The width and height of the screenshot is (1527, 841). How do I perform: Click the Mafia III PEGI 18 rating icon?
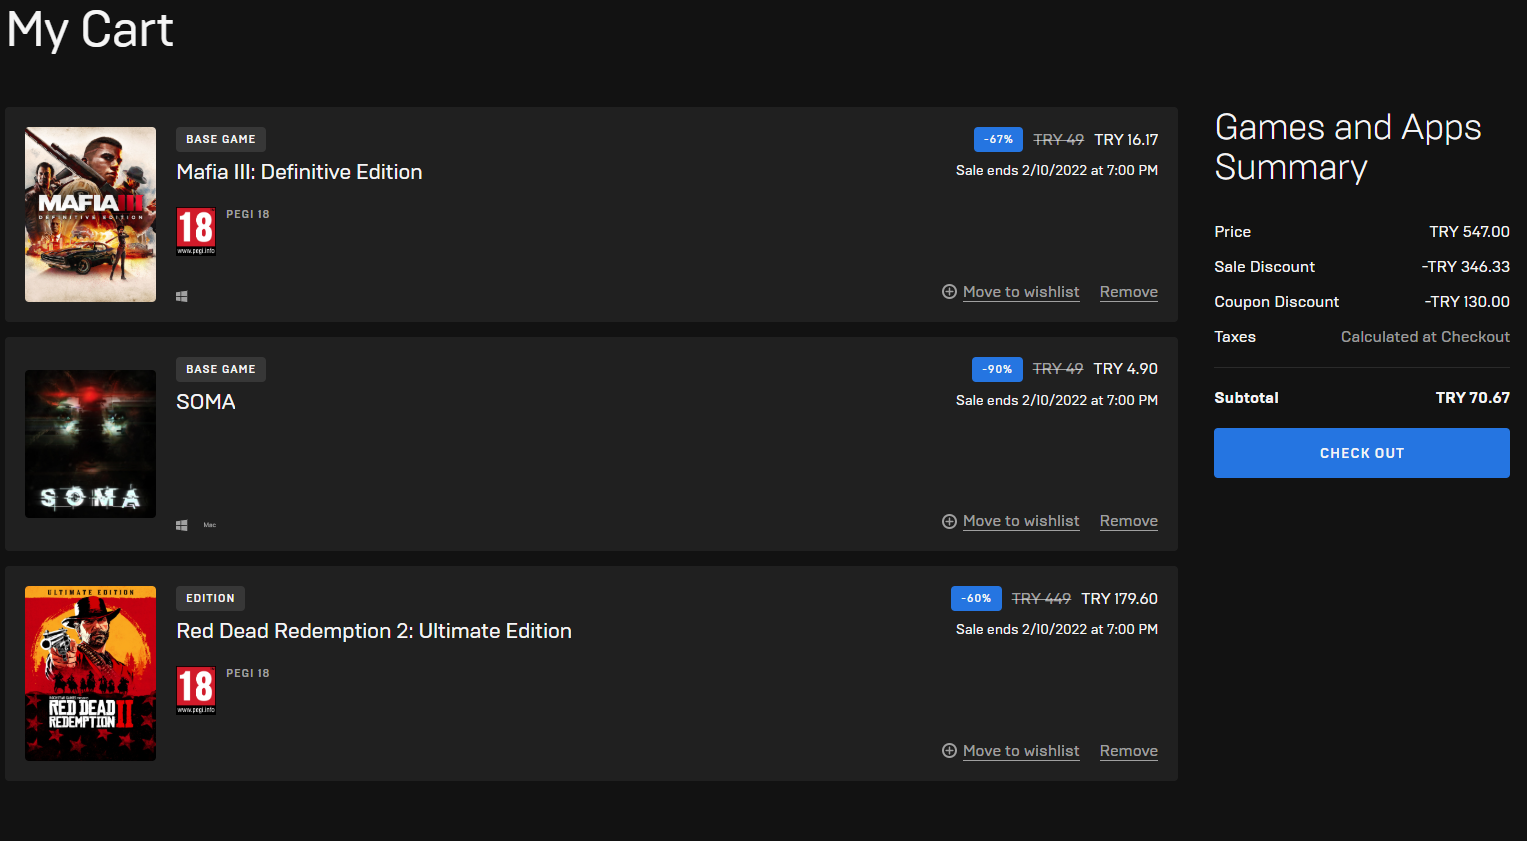tap(196, 231)
